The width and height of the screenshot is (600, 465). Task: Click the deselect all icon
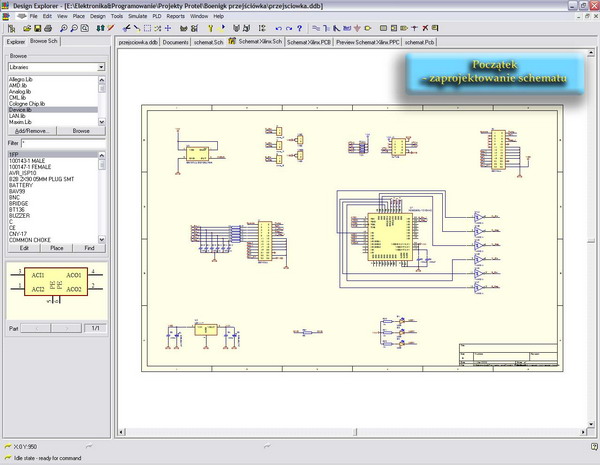(157, 28)
